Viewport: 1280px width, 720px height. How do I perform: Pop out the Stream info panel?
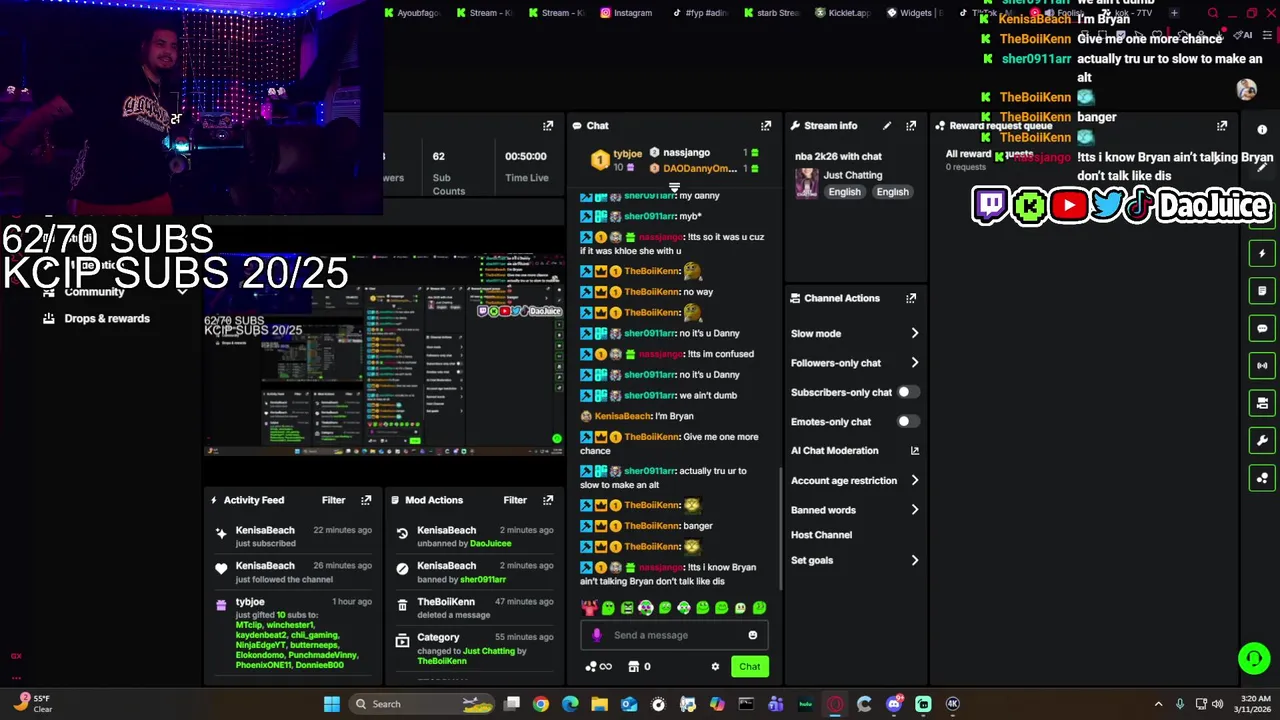[911, 126]
